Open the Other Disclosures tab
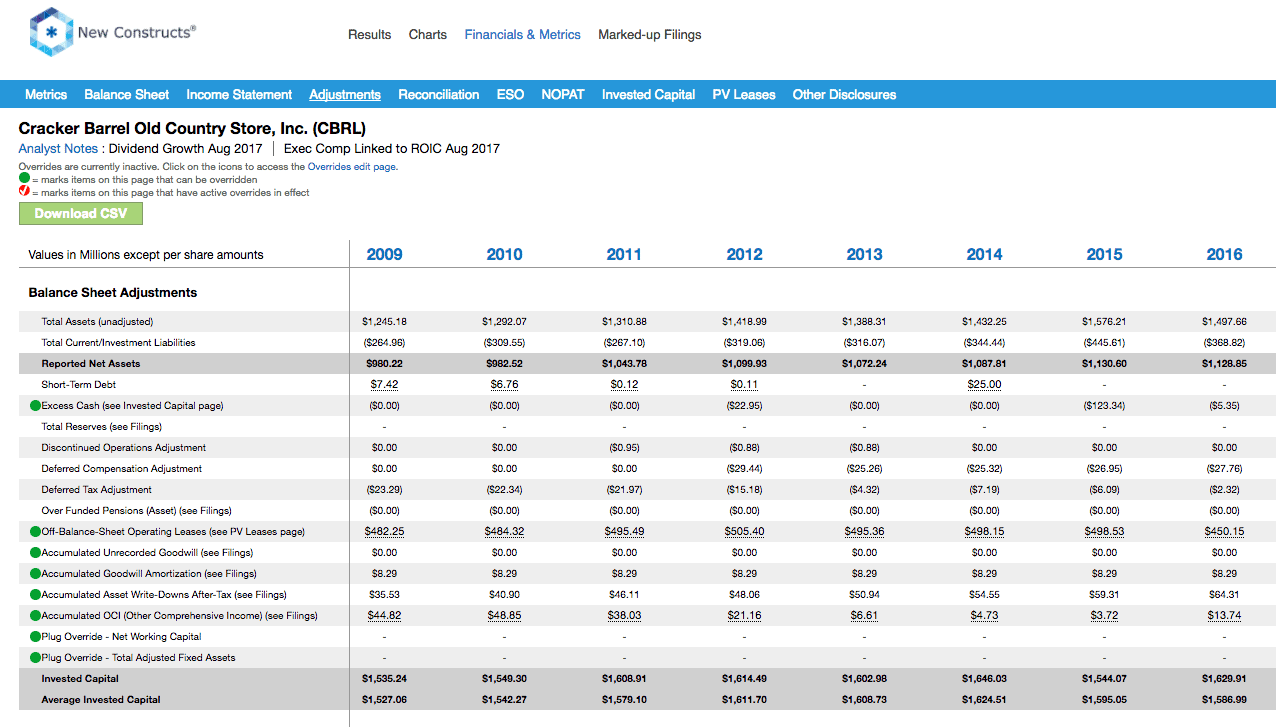 coord(845,95)
